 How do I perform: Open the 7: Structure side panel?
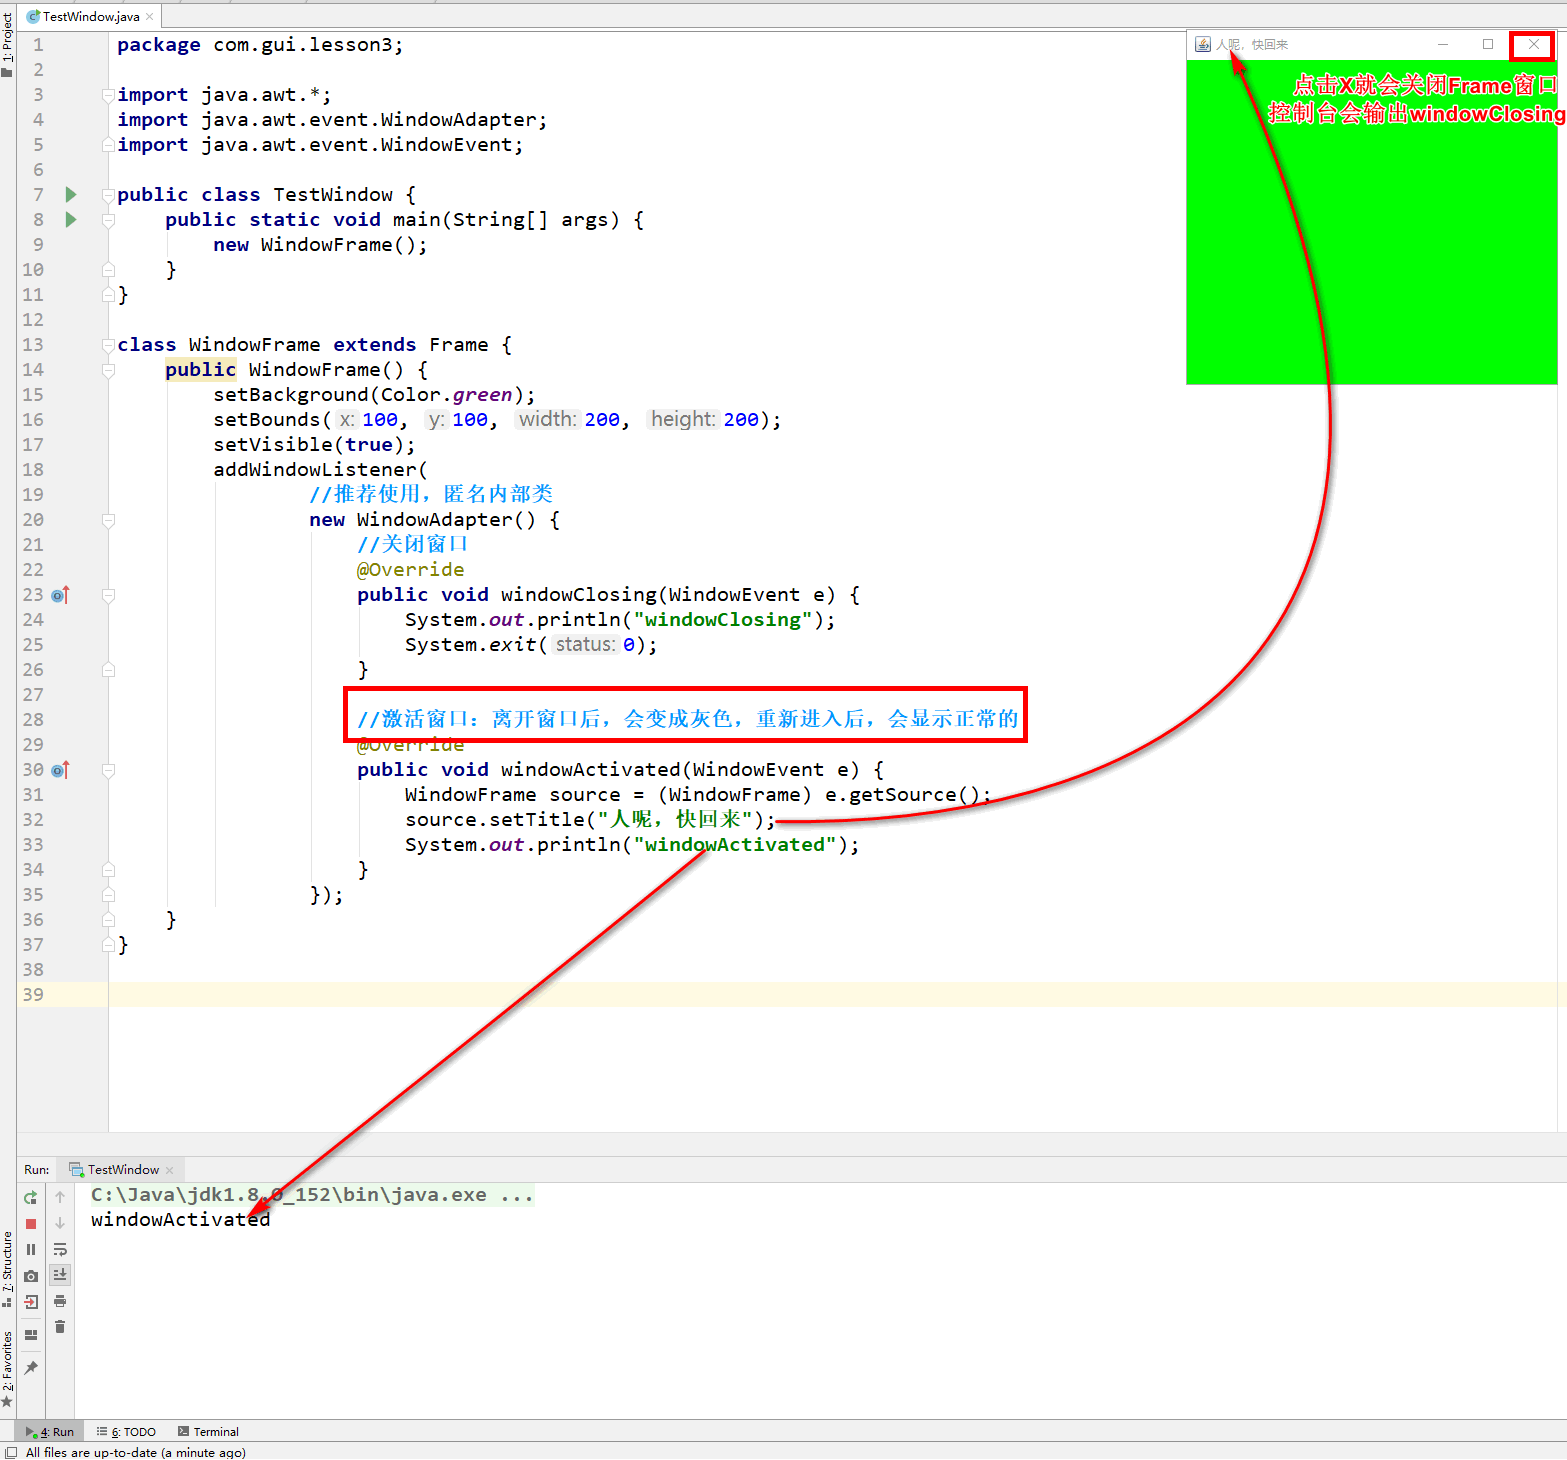click(7, 1268)
